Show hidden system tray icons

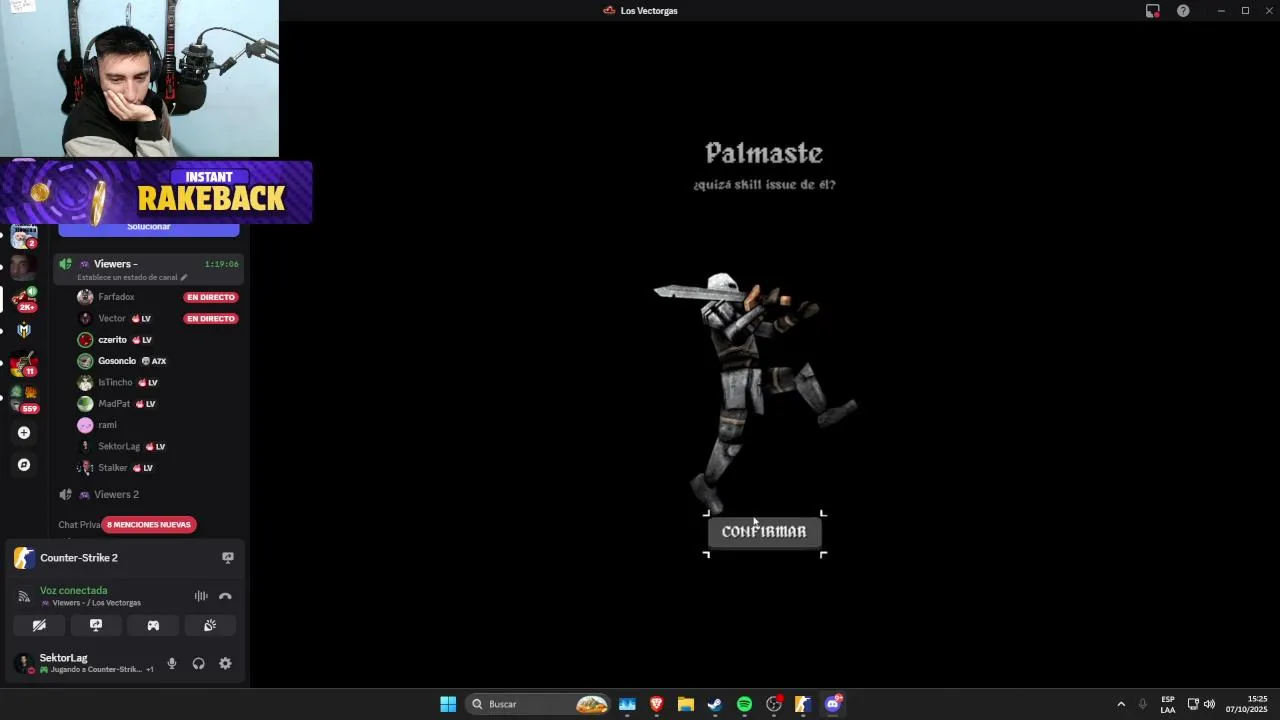pyautogui.click(x=1121, y=704)
